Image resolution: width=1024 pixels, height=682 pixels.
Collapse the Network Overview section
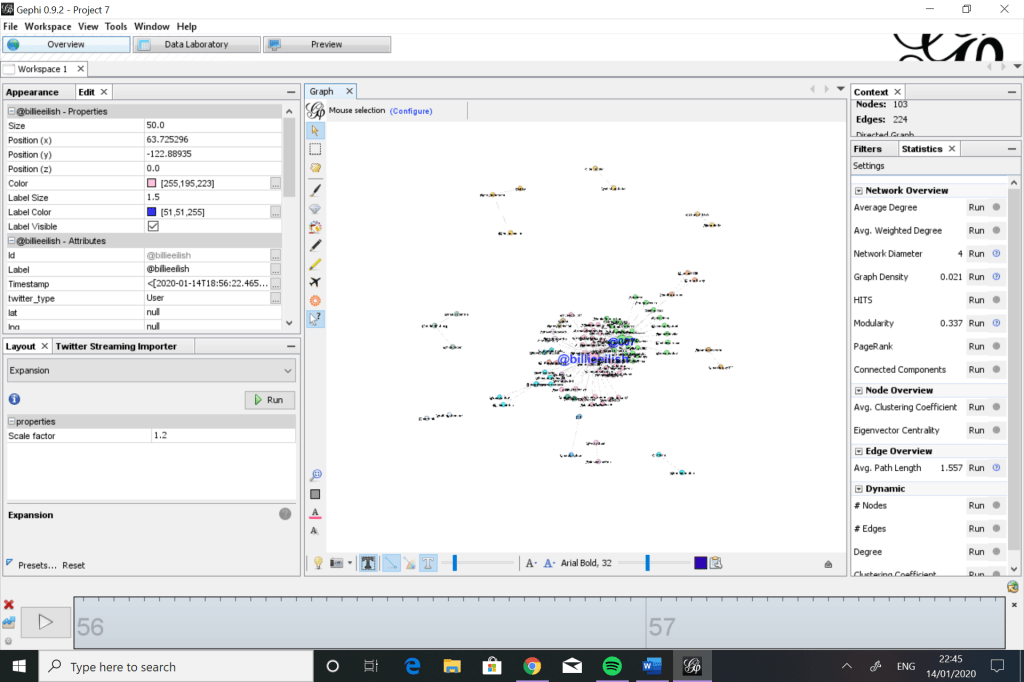click(858, 190)
